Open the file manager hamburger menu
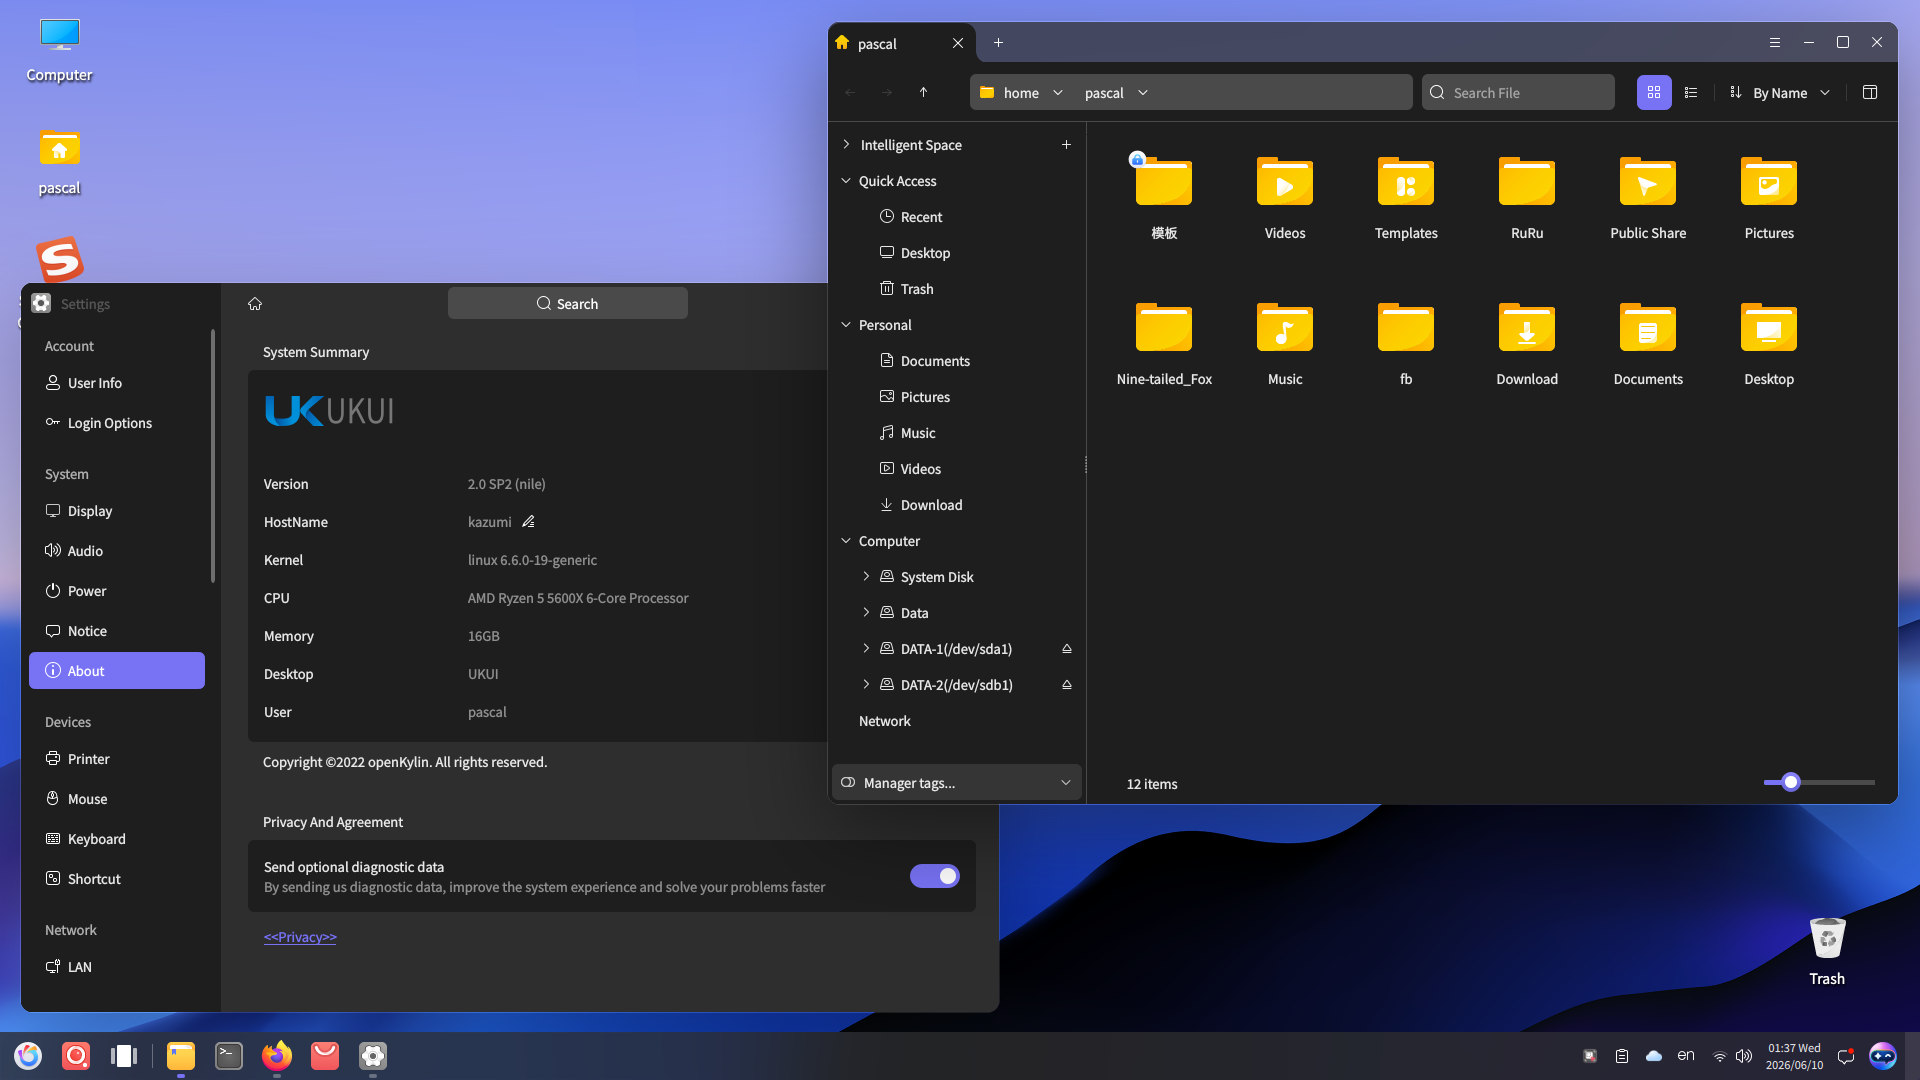This screenshot has height=1080, width=1920. [1775, 42]
